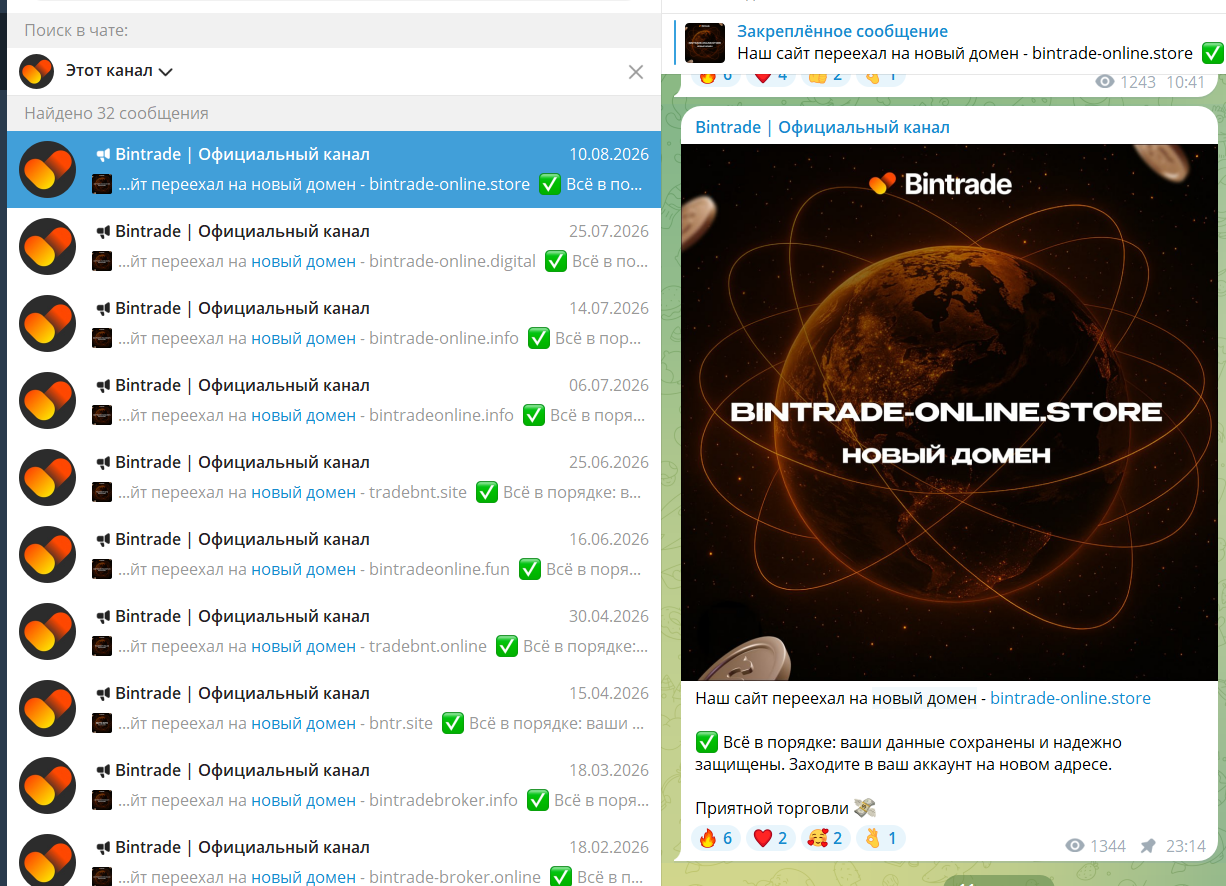1226x886 pixels.
Task: Click the 'Поиск в чате:' label
Action: coord(76,31)
